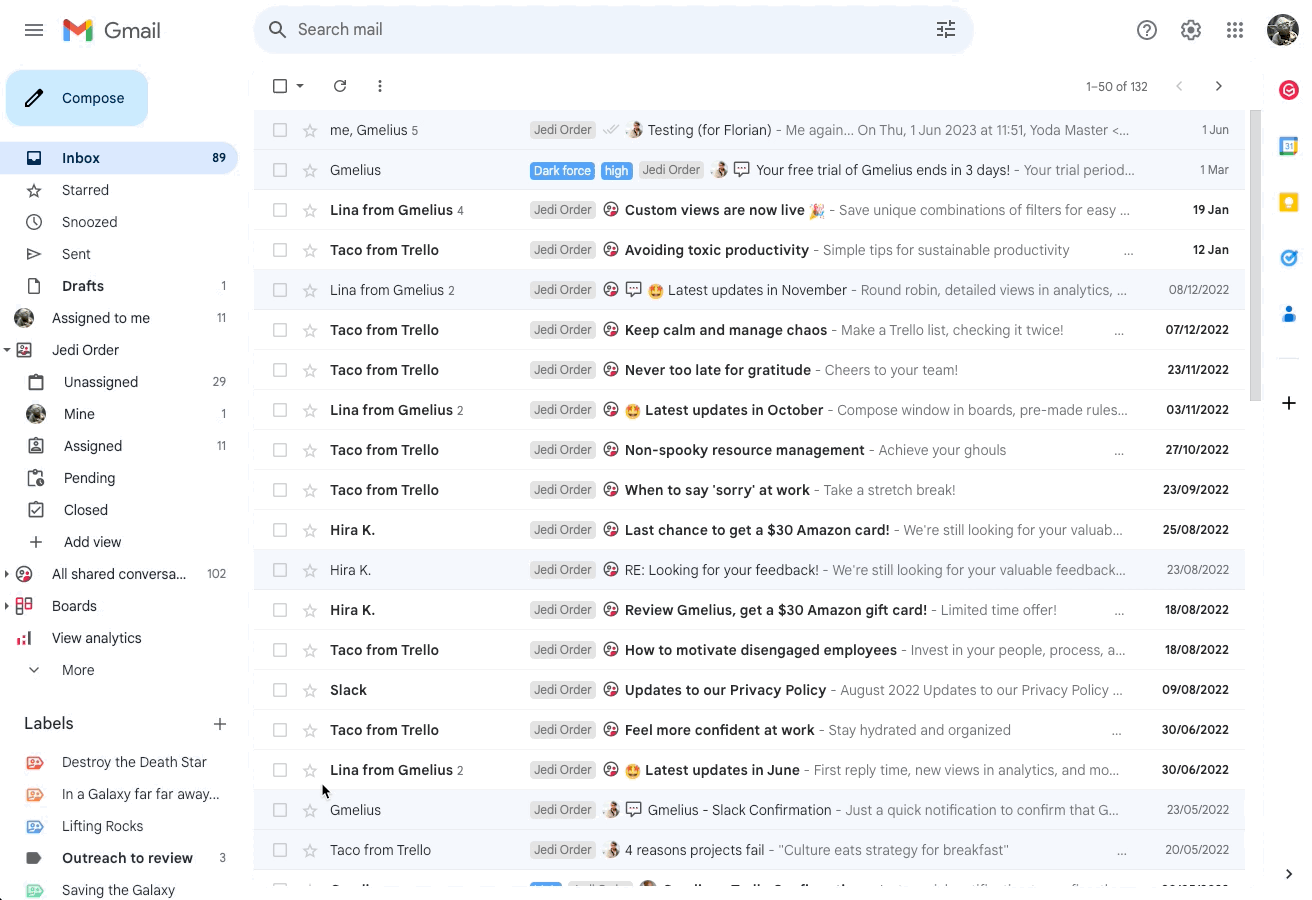
Task: Click the note icon on 'Latest updates in November'
Action: click(x=633, y=290)
